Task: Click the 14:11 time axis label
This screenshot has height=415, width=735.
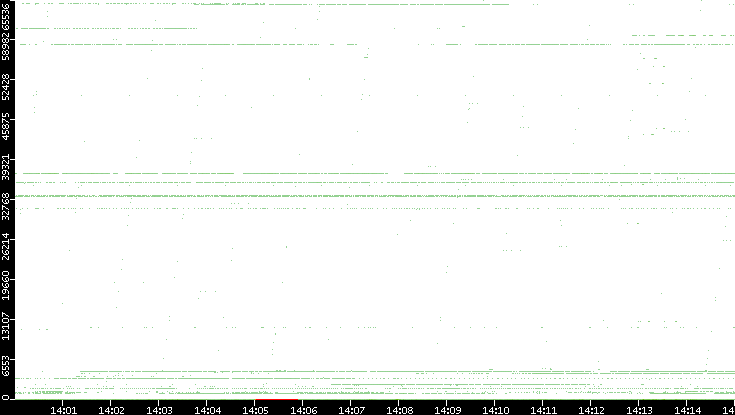Action: pyautogui.click(x=543, y=410)
